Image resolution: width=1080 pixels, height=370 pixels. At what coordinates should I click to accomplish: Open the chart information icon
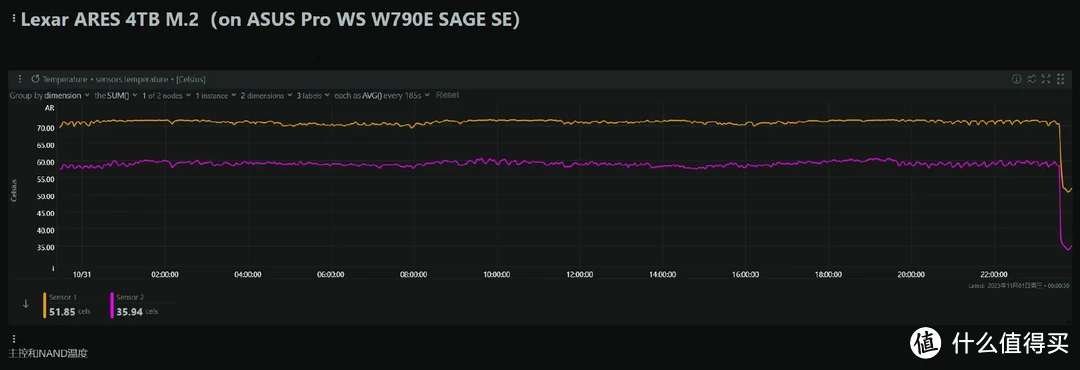pos(1016,79)
